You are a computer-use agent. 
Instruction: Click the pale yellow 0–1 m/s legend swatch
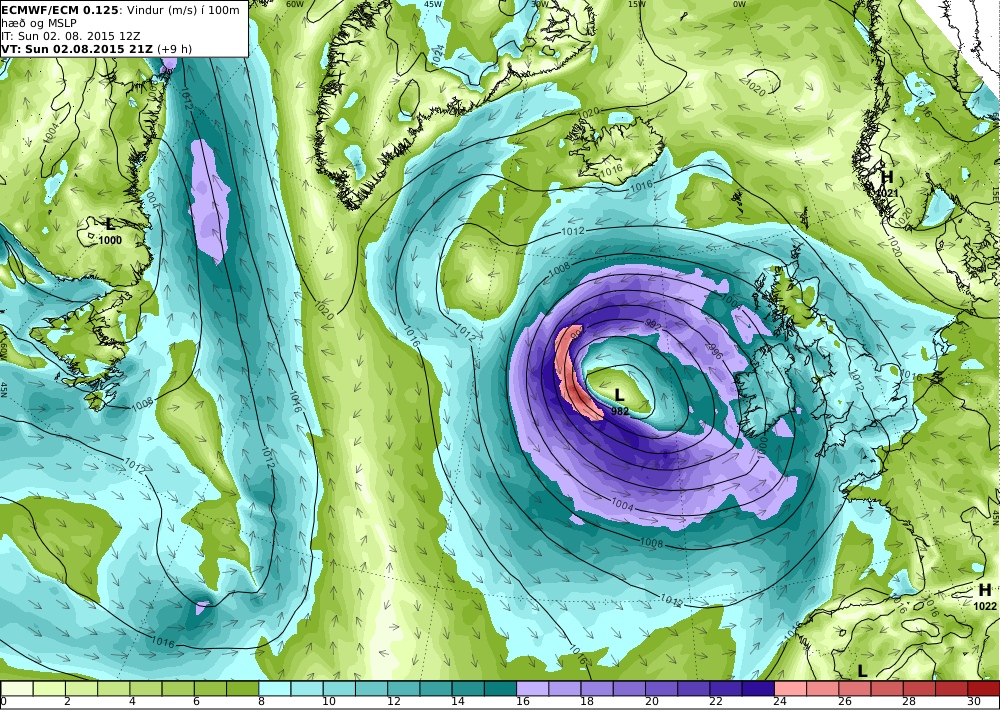[17, 688]
